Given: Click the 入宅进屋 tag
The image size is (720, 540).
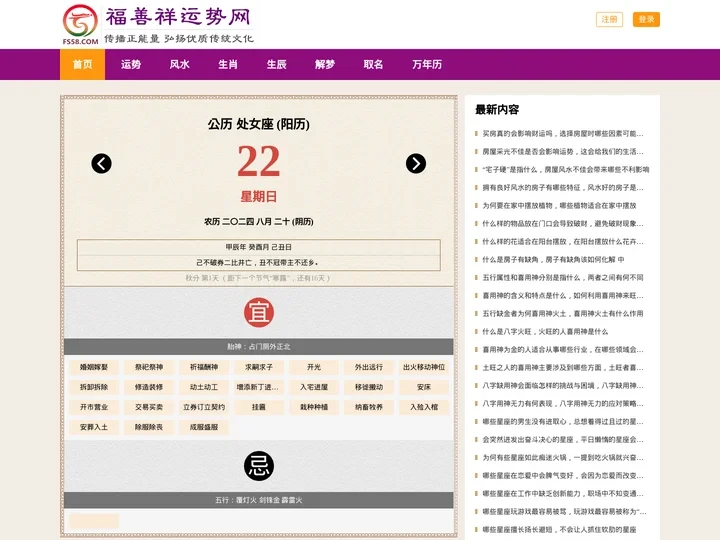Looking at the screenshot, I should tap(314, 387).
